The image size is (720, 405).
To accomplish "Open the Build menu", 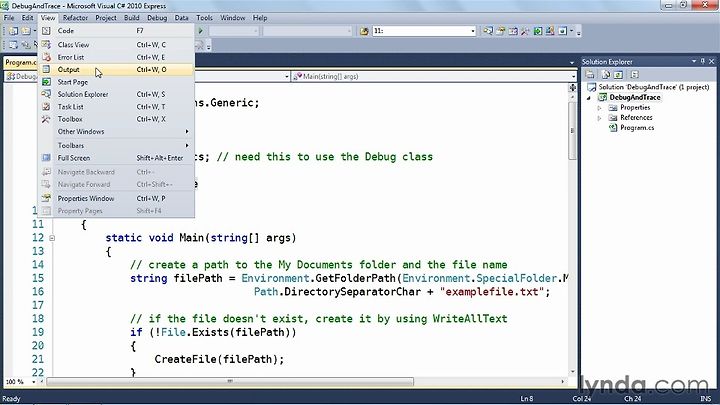I will tap(131, 18).
